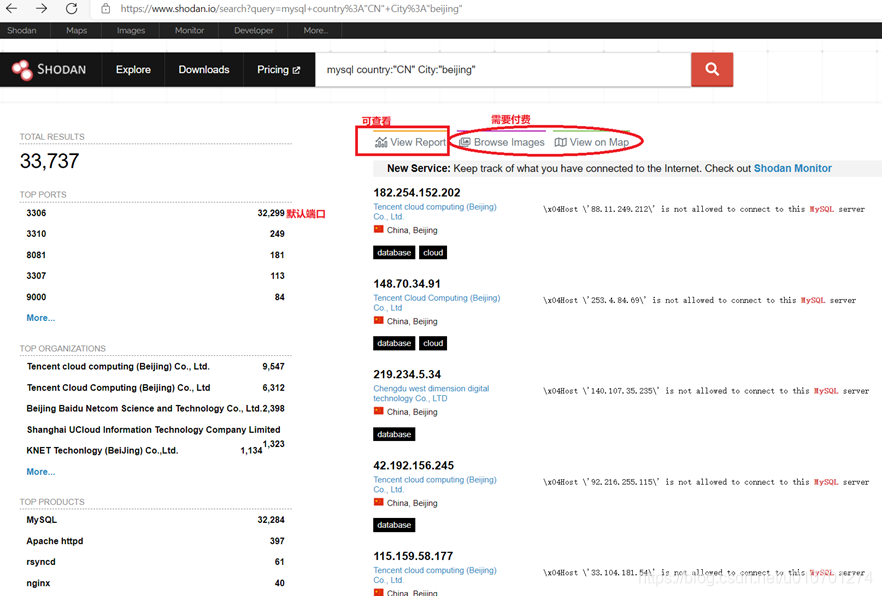Image resolution: width=882 pixels, height=596 pixels.
Task: Click cloud tag under 148.70.34.91
Action: pyautogui.click(x=433, y=343)
